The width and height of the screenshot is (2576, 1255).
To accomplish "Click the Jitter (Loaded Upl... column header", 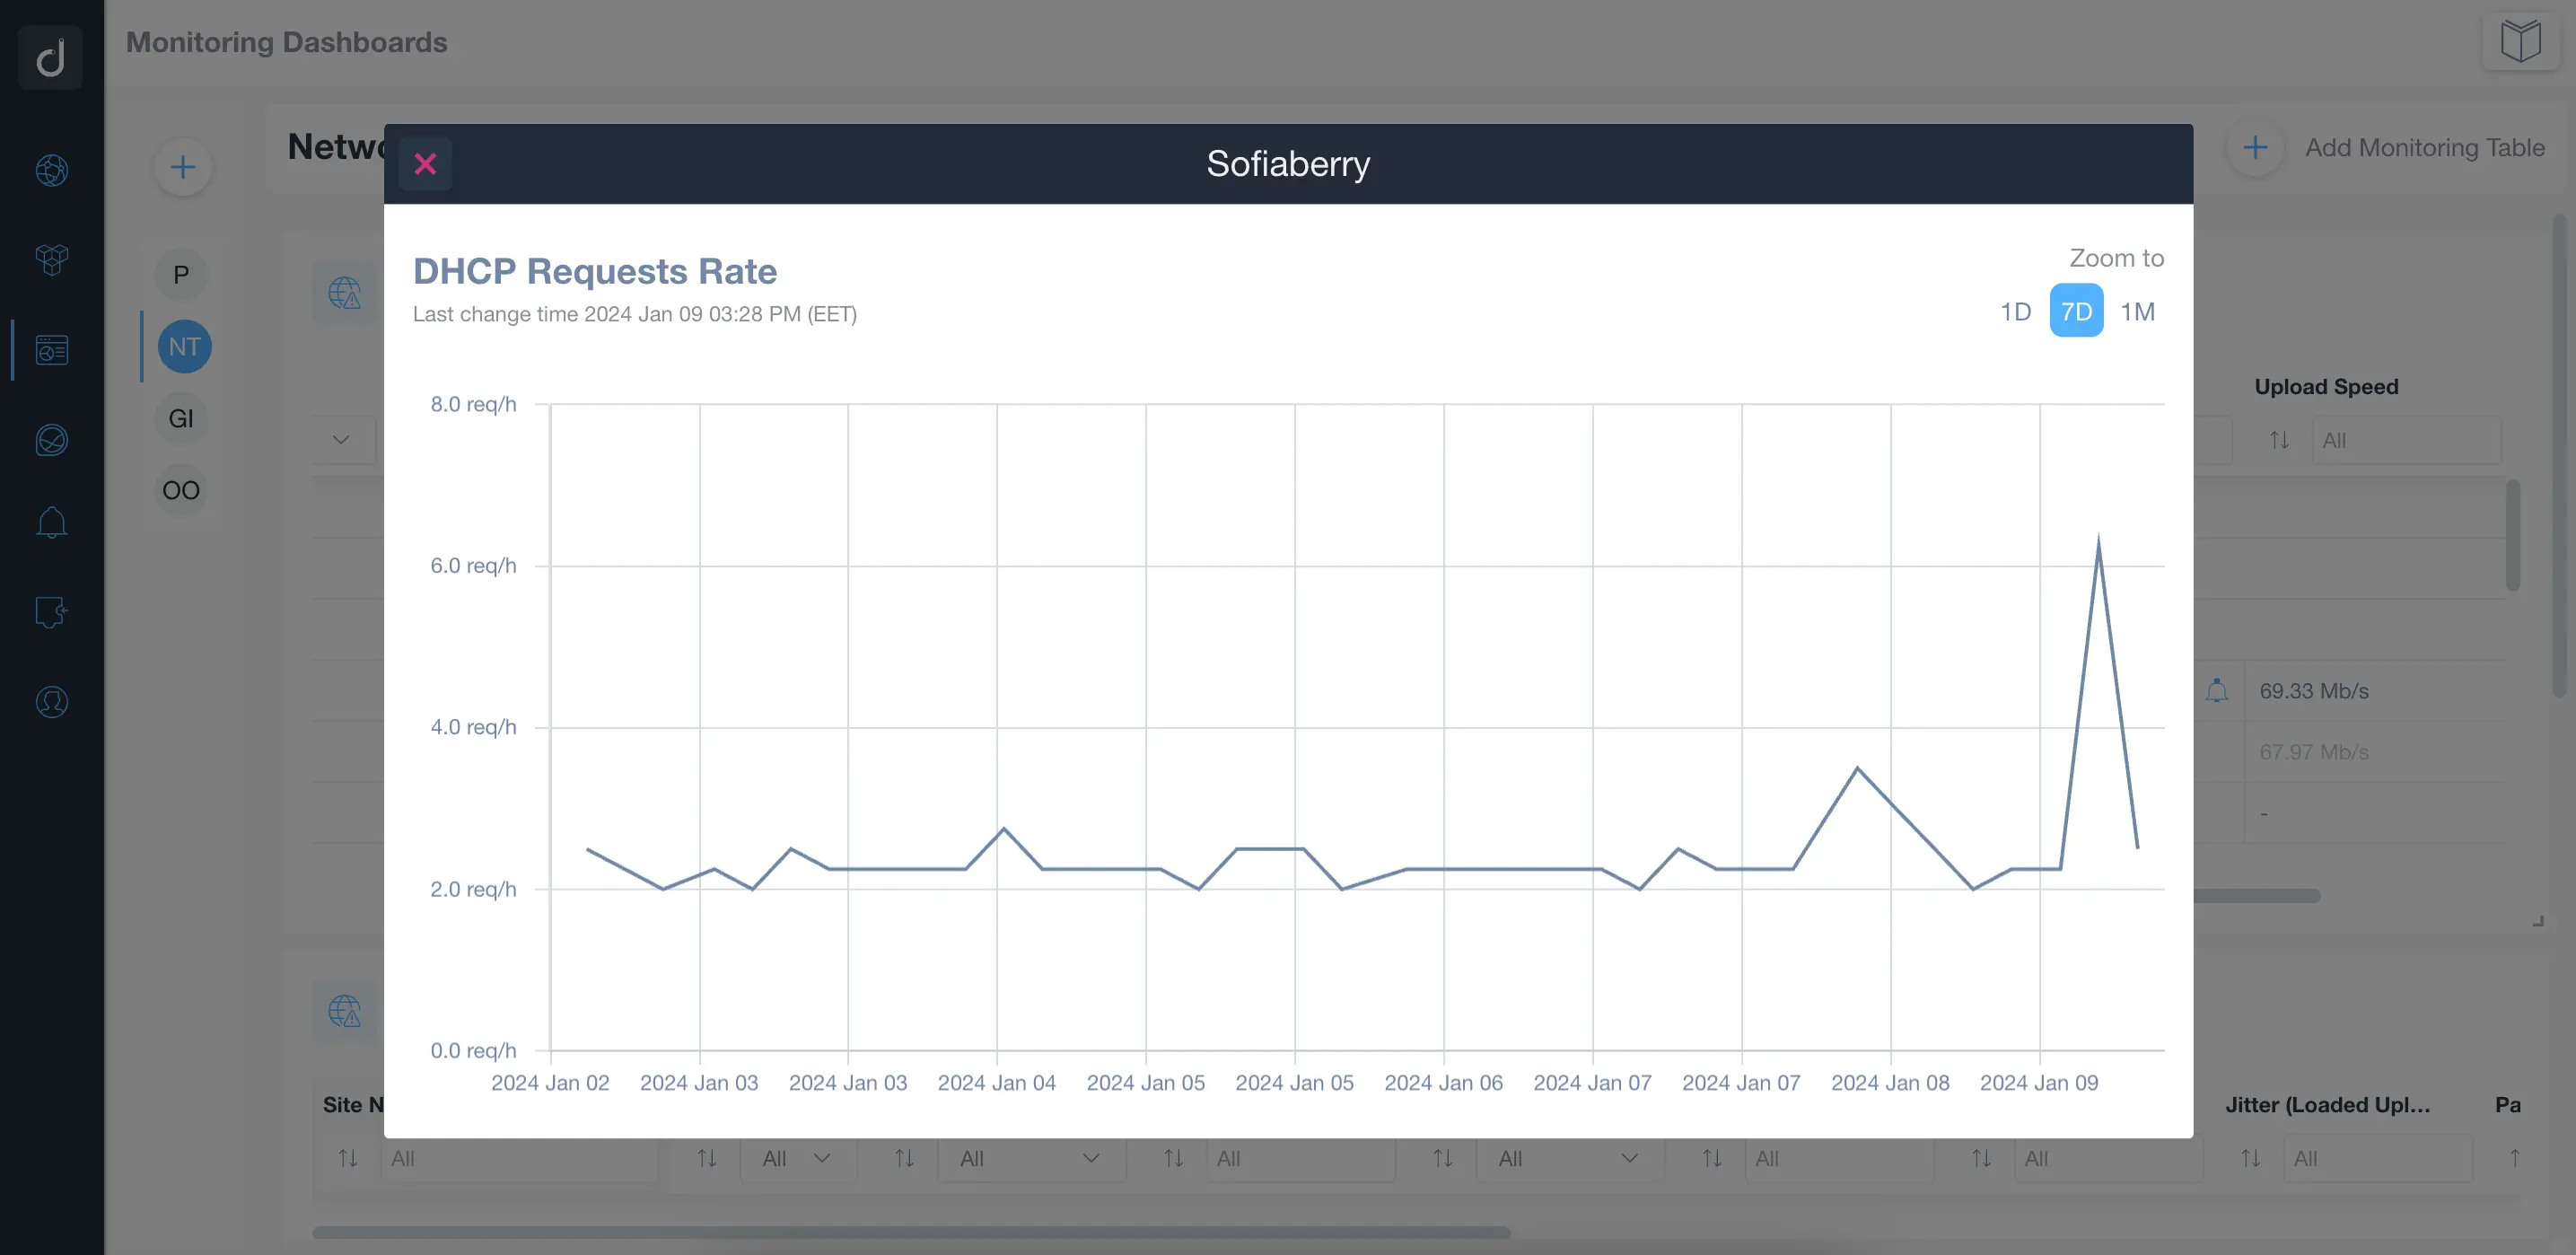I will coord(2327,1105).
